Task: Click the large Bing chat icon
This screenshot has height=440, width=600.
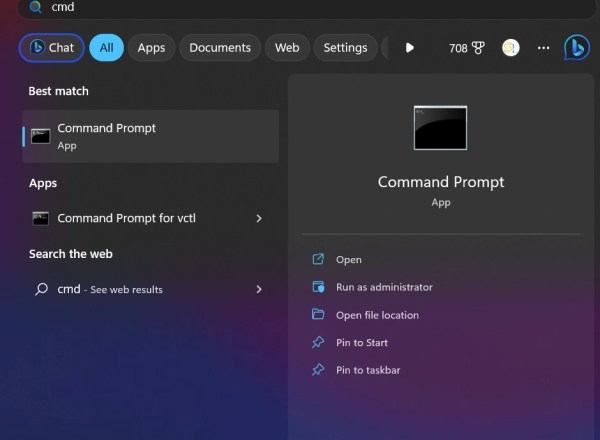Action: [x=577, y=47]
